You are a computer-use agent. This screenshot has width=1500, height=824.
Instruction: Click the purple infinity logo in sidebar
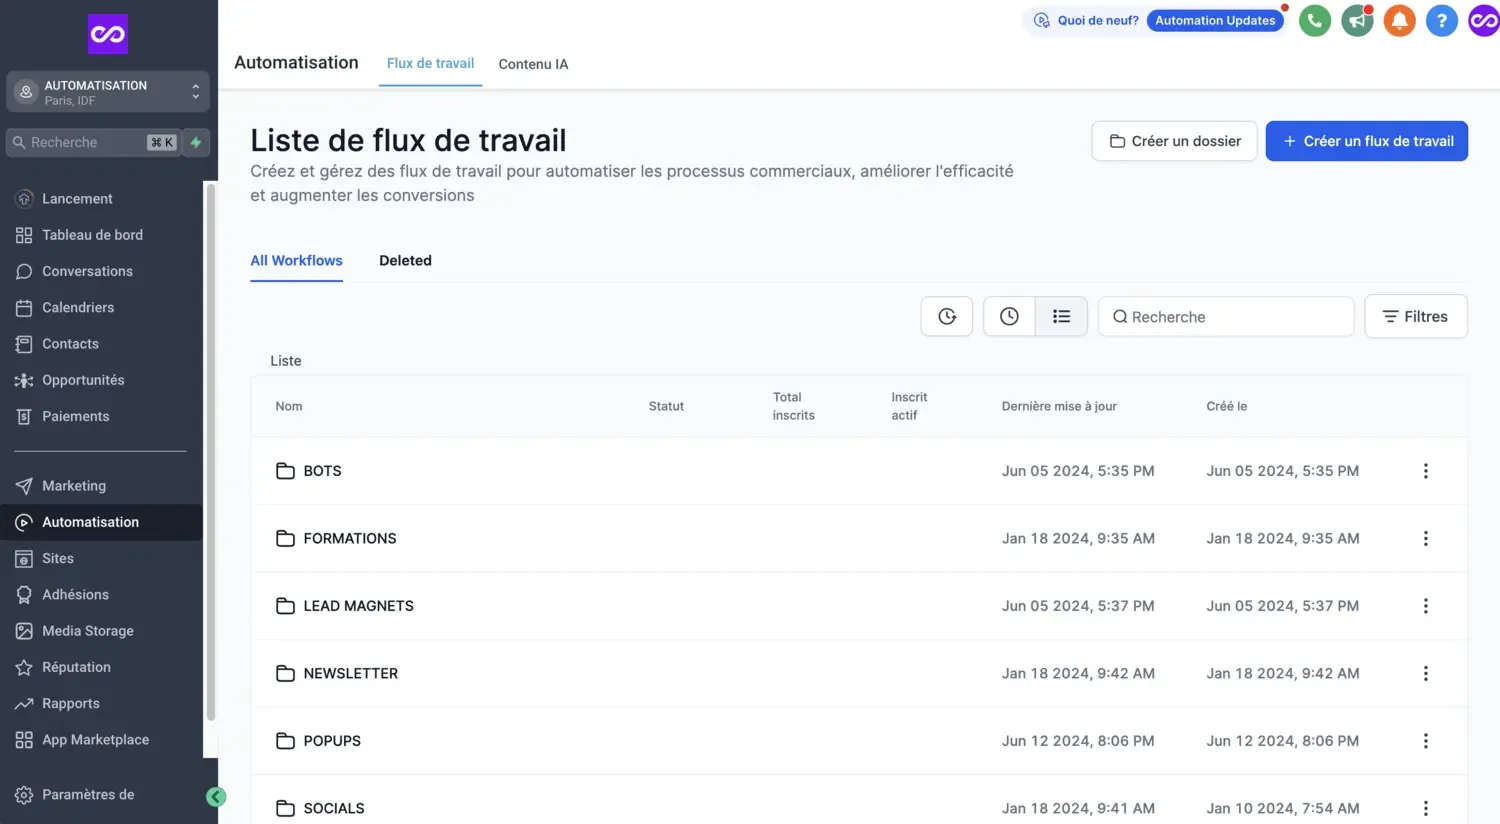[x=108, y=34]
